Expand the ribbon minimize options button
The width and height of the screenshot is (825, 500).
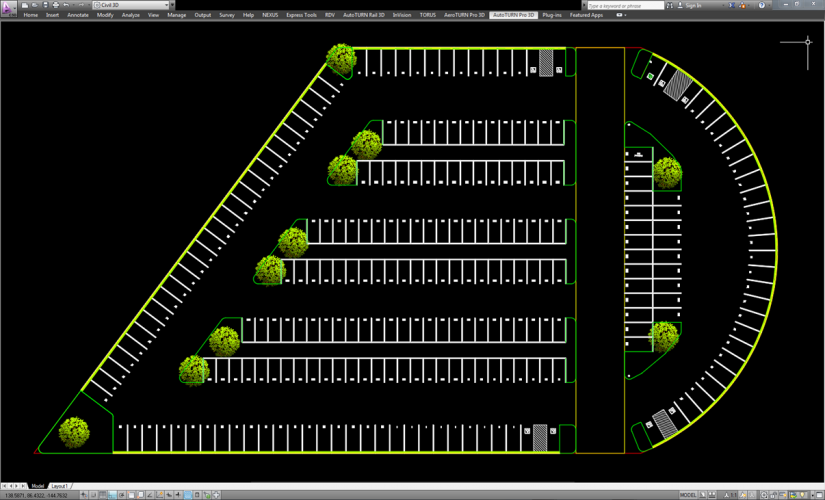pos(620,15)
